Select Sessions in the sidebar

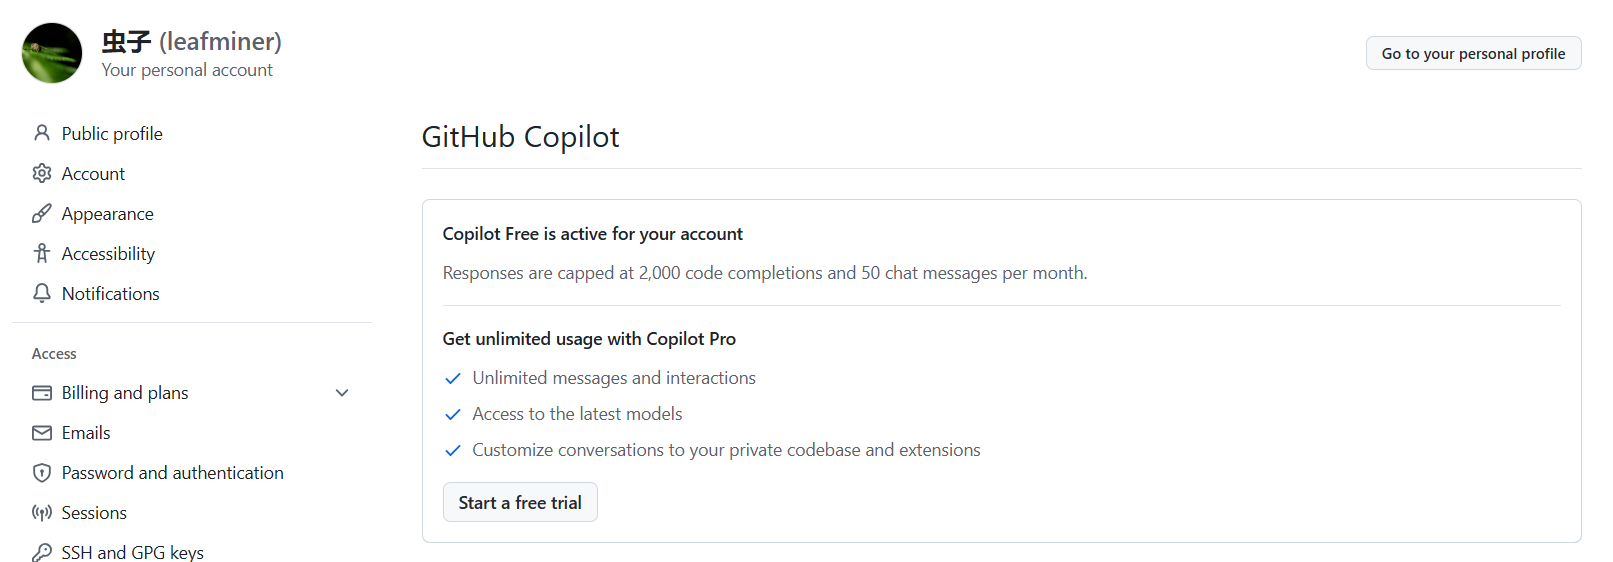[x=94, y=513]
